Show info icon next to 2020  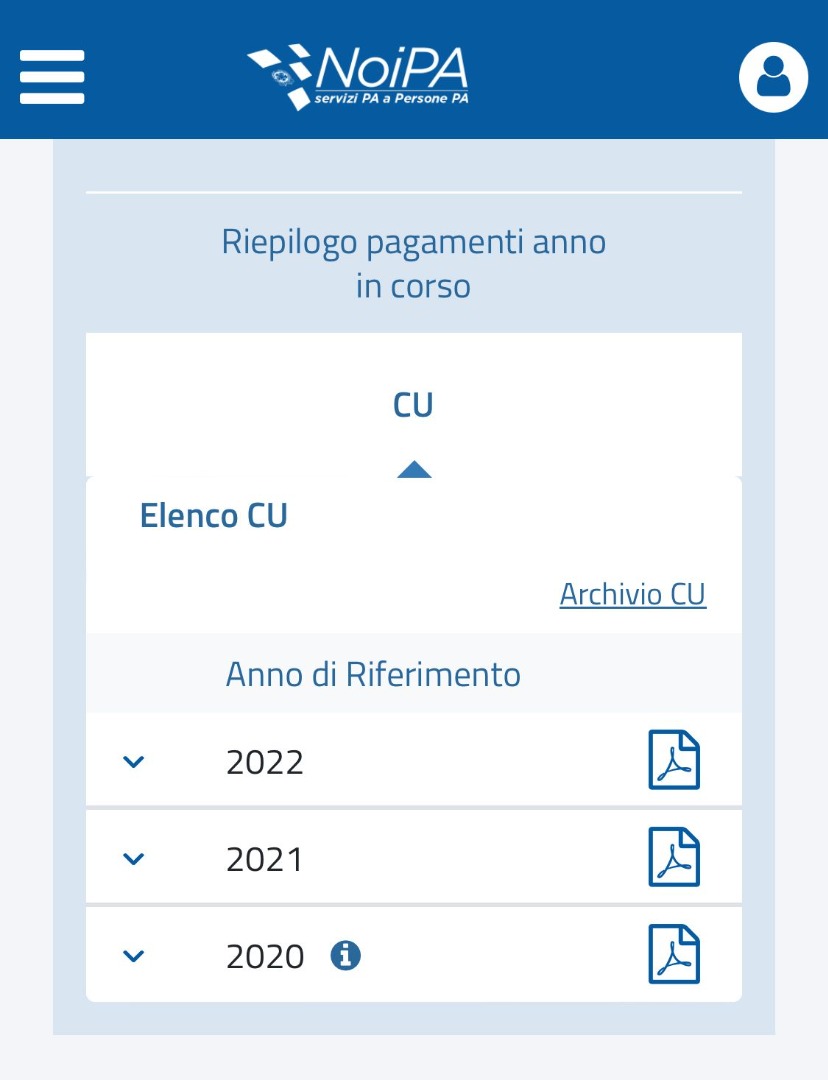(346, 956)
